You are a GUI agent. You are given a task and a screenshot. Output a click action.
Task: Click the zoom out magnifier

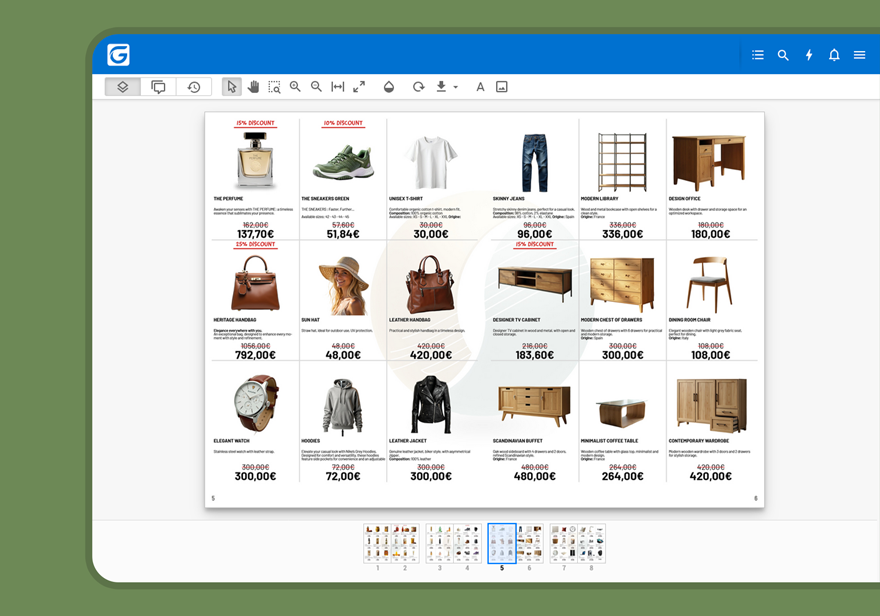coord(317,86)
